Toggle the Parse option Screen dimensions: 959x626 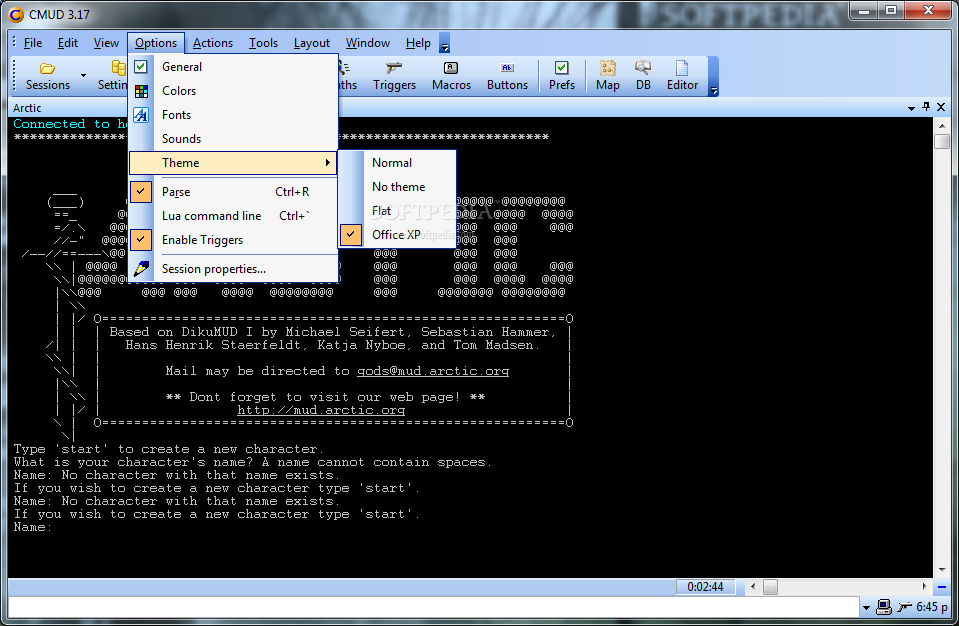[233, 191]
